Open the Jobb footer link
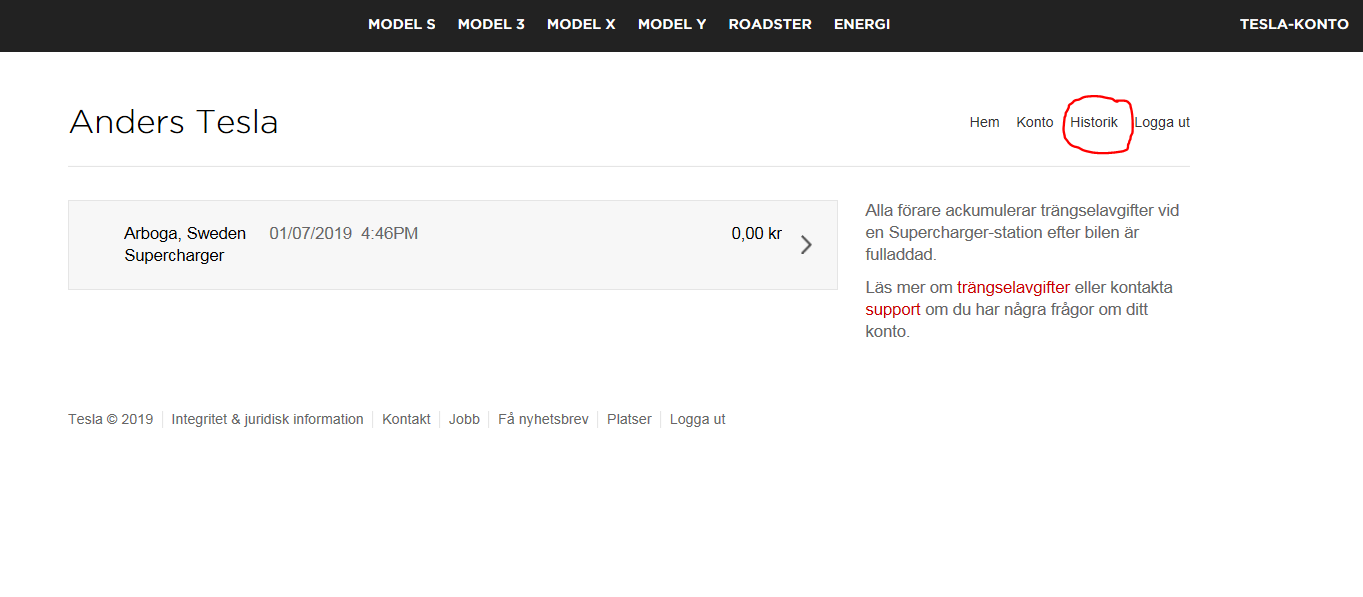The height and width of the screenshot is (597, 1363). click(464, 419)
